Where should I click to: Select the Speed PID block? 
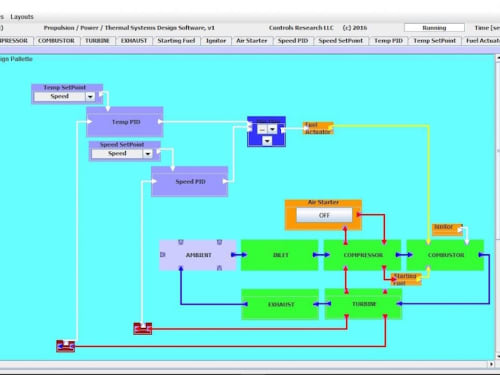[190, 182]
